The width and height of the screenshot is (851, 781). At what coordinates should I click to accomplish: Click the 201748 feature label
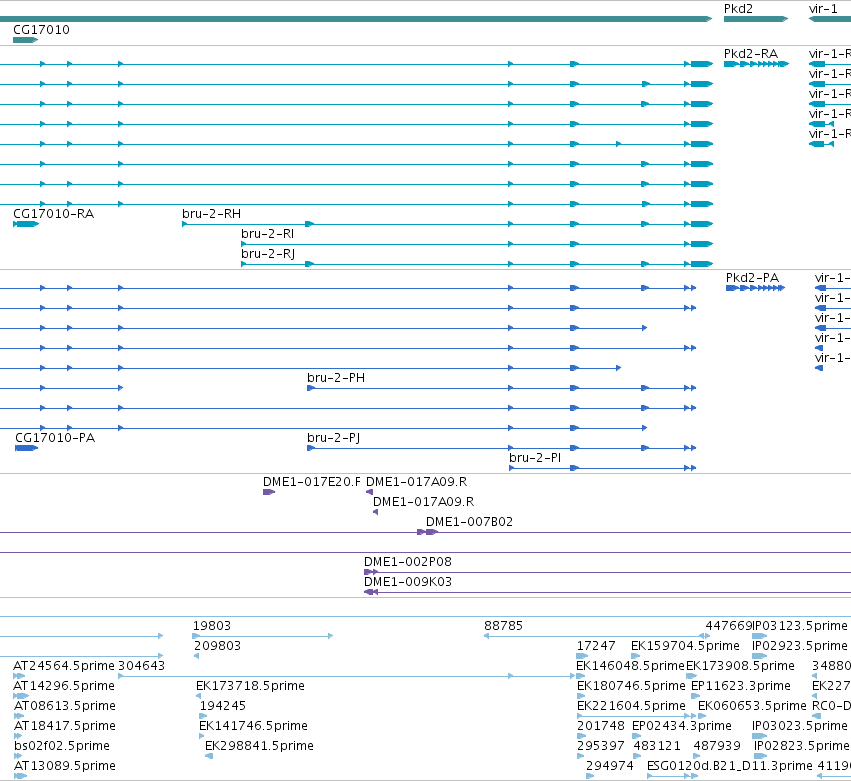point(600,726)
